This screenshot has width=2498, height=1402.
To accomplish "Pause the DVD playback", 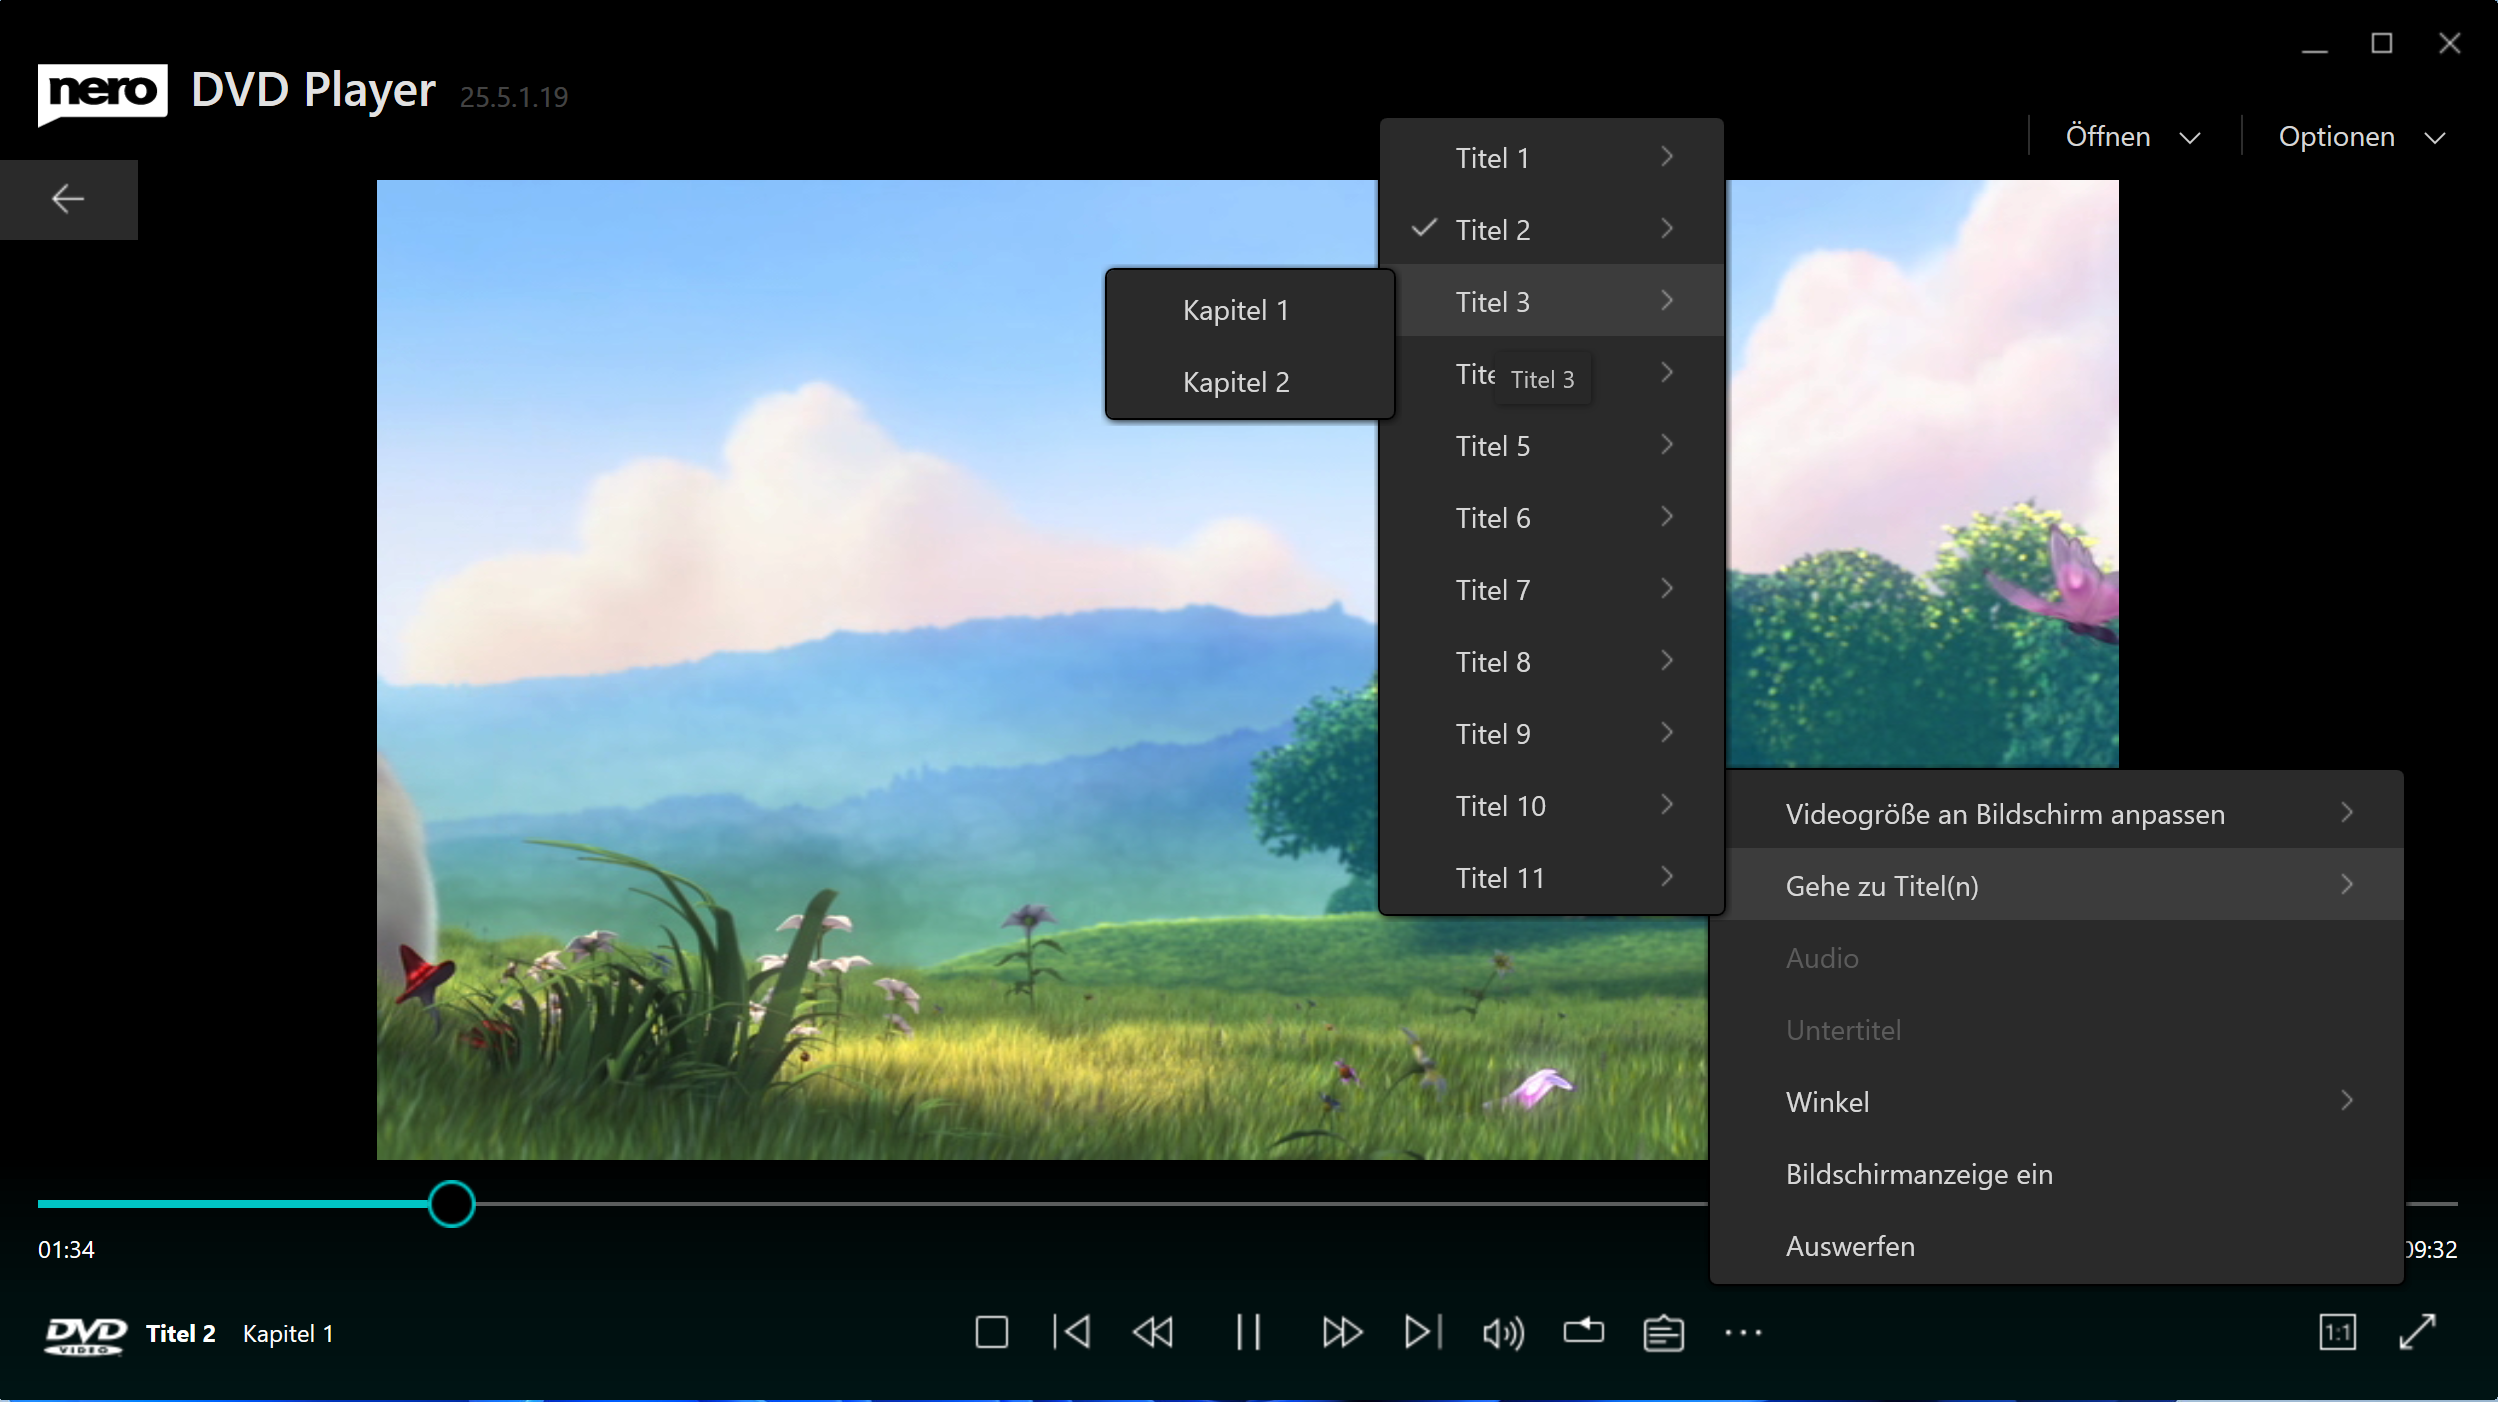I will click(x=1248, y=1332).
